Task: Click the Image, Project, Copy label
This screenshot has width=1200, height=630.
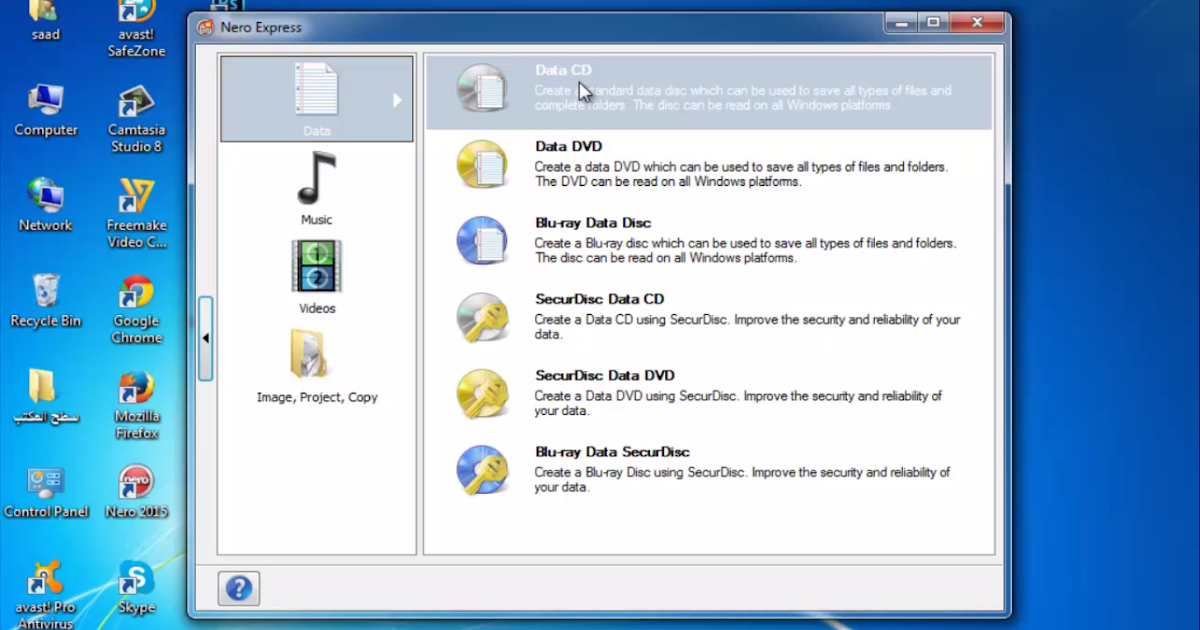Action: tap(317, 397)
